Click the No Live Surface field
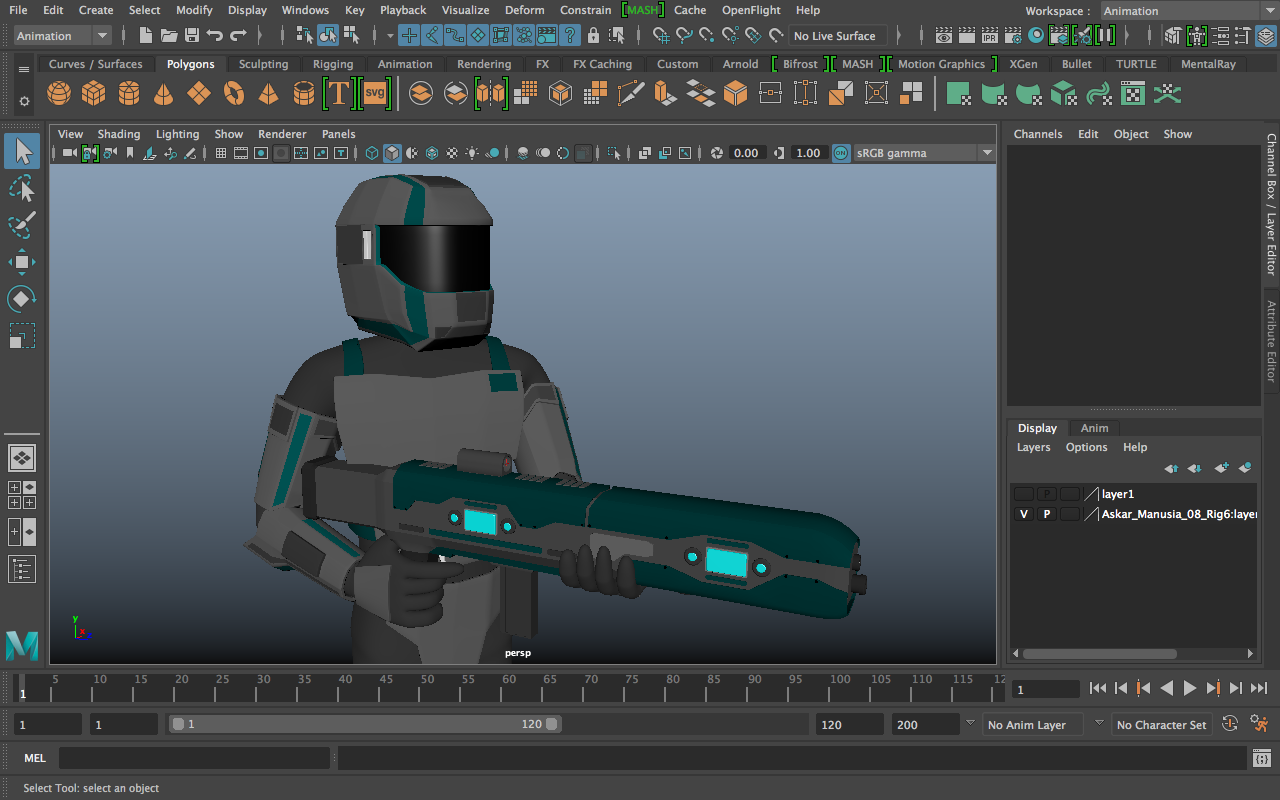This screenshot has width=1280, height=800. pos(838,36)
